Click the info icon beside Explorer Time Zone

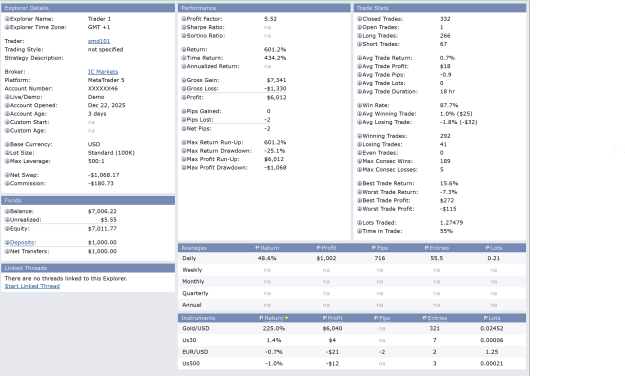pyautogui.click(x=7, y=27)
